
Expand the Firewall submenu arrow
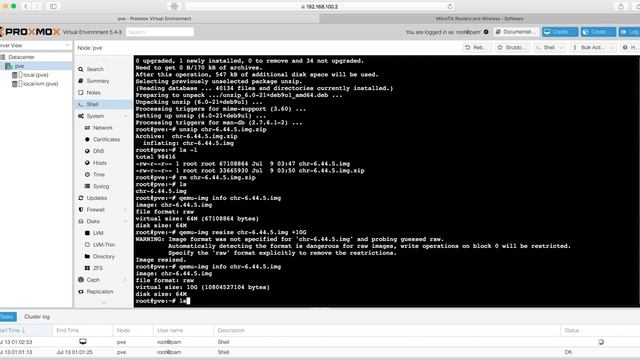(126, 210)
